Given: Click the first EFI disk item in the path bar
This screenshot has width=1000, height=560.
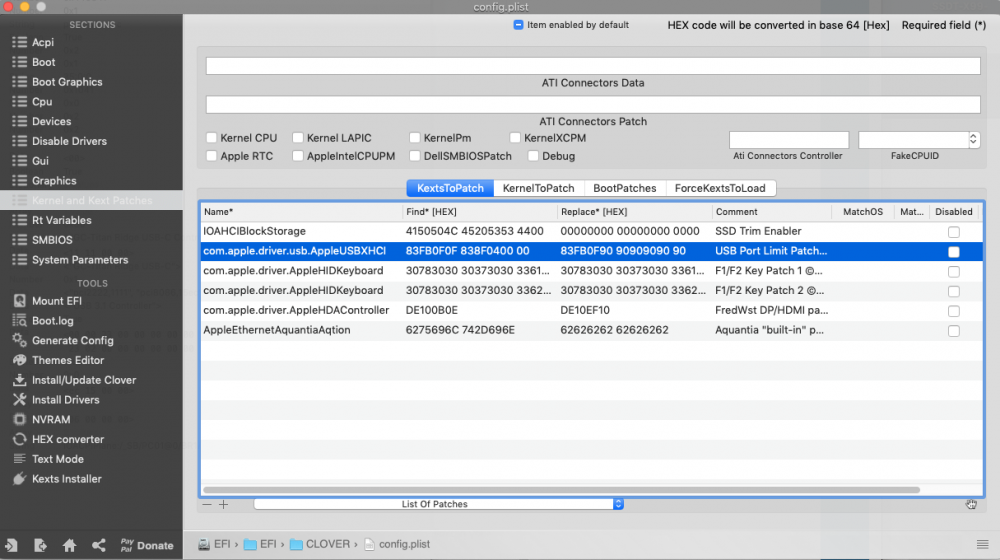Looking at the screenshot, I should pos(214,544).
